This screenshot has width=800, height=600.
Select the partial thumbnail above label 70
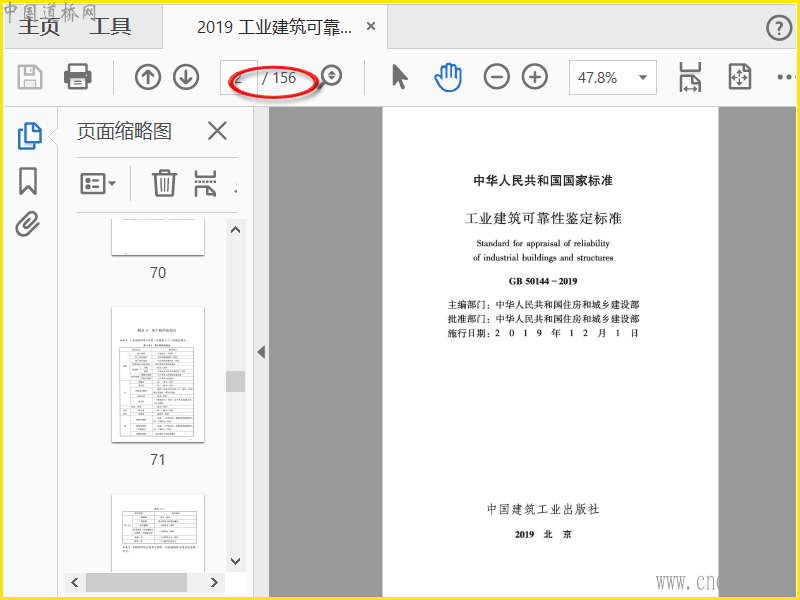click(x=158, y=237)
